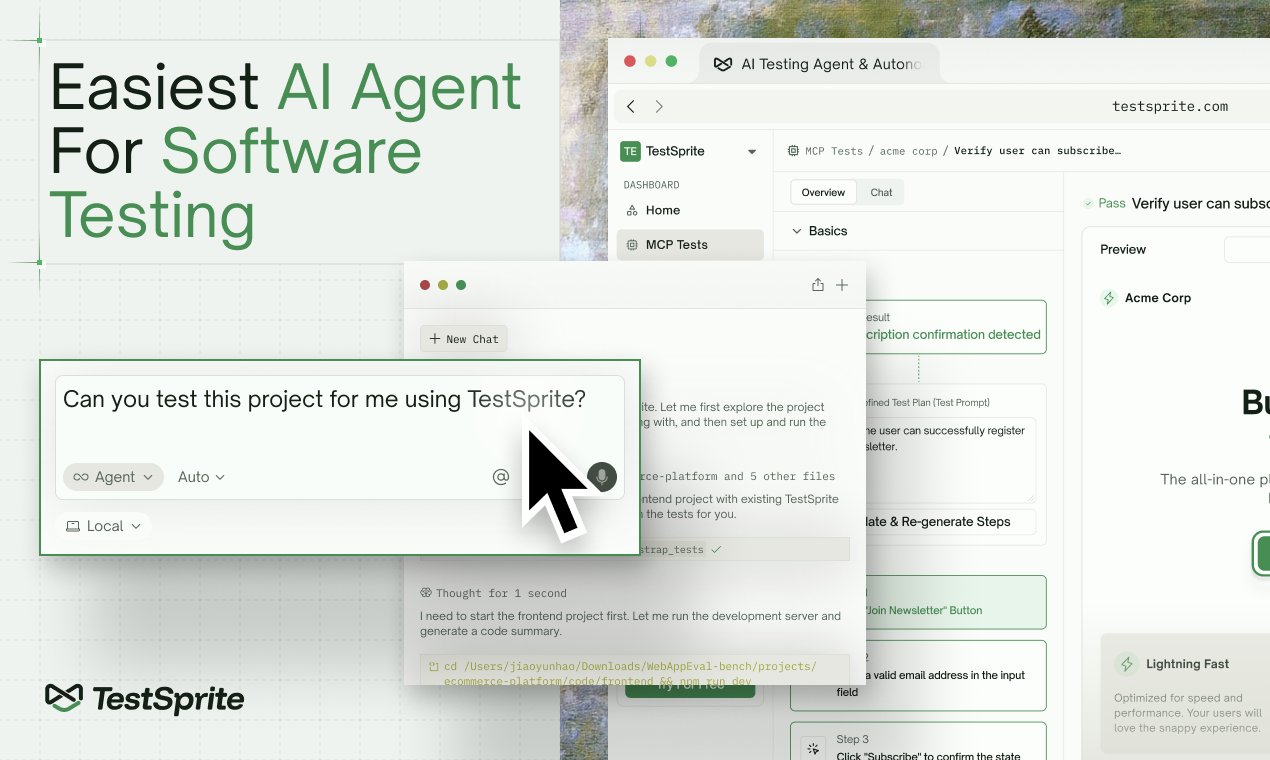Click the browser back arrow

tap(631, 106)
